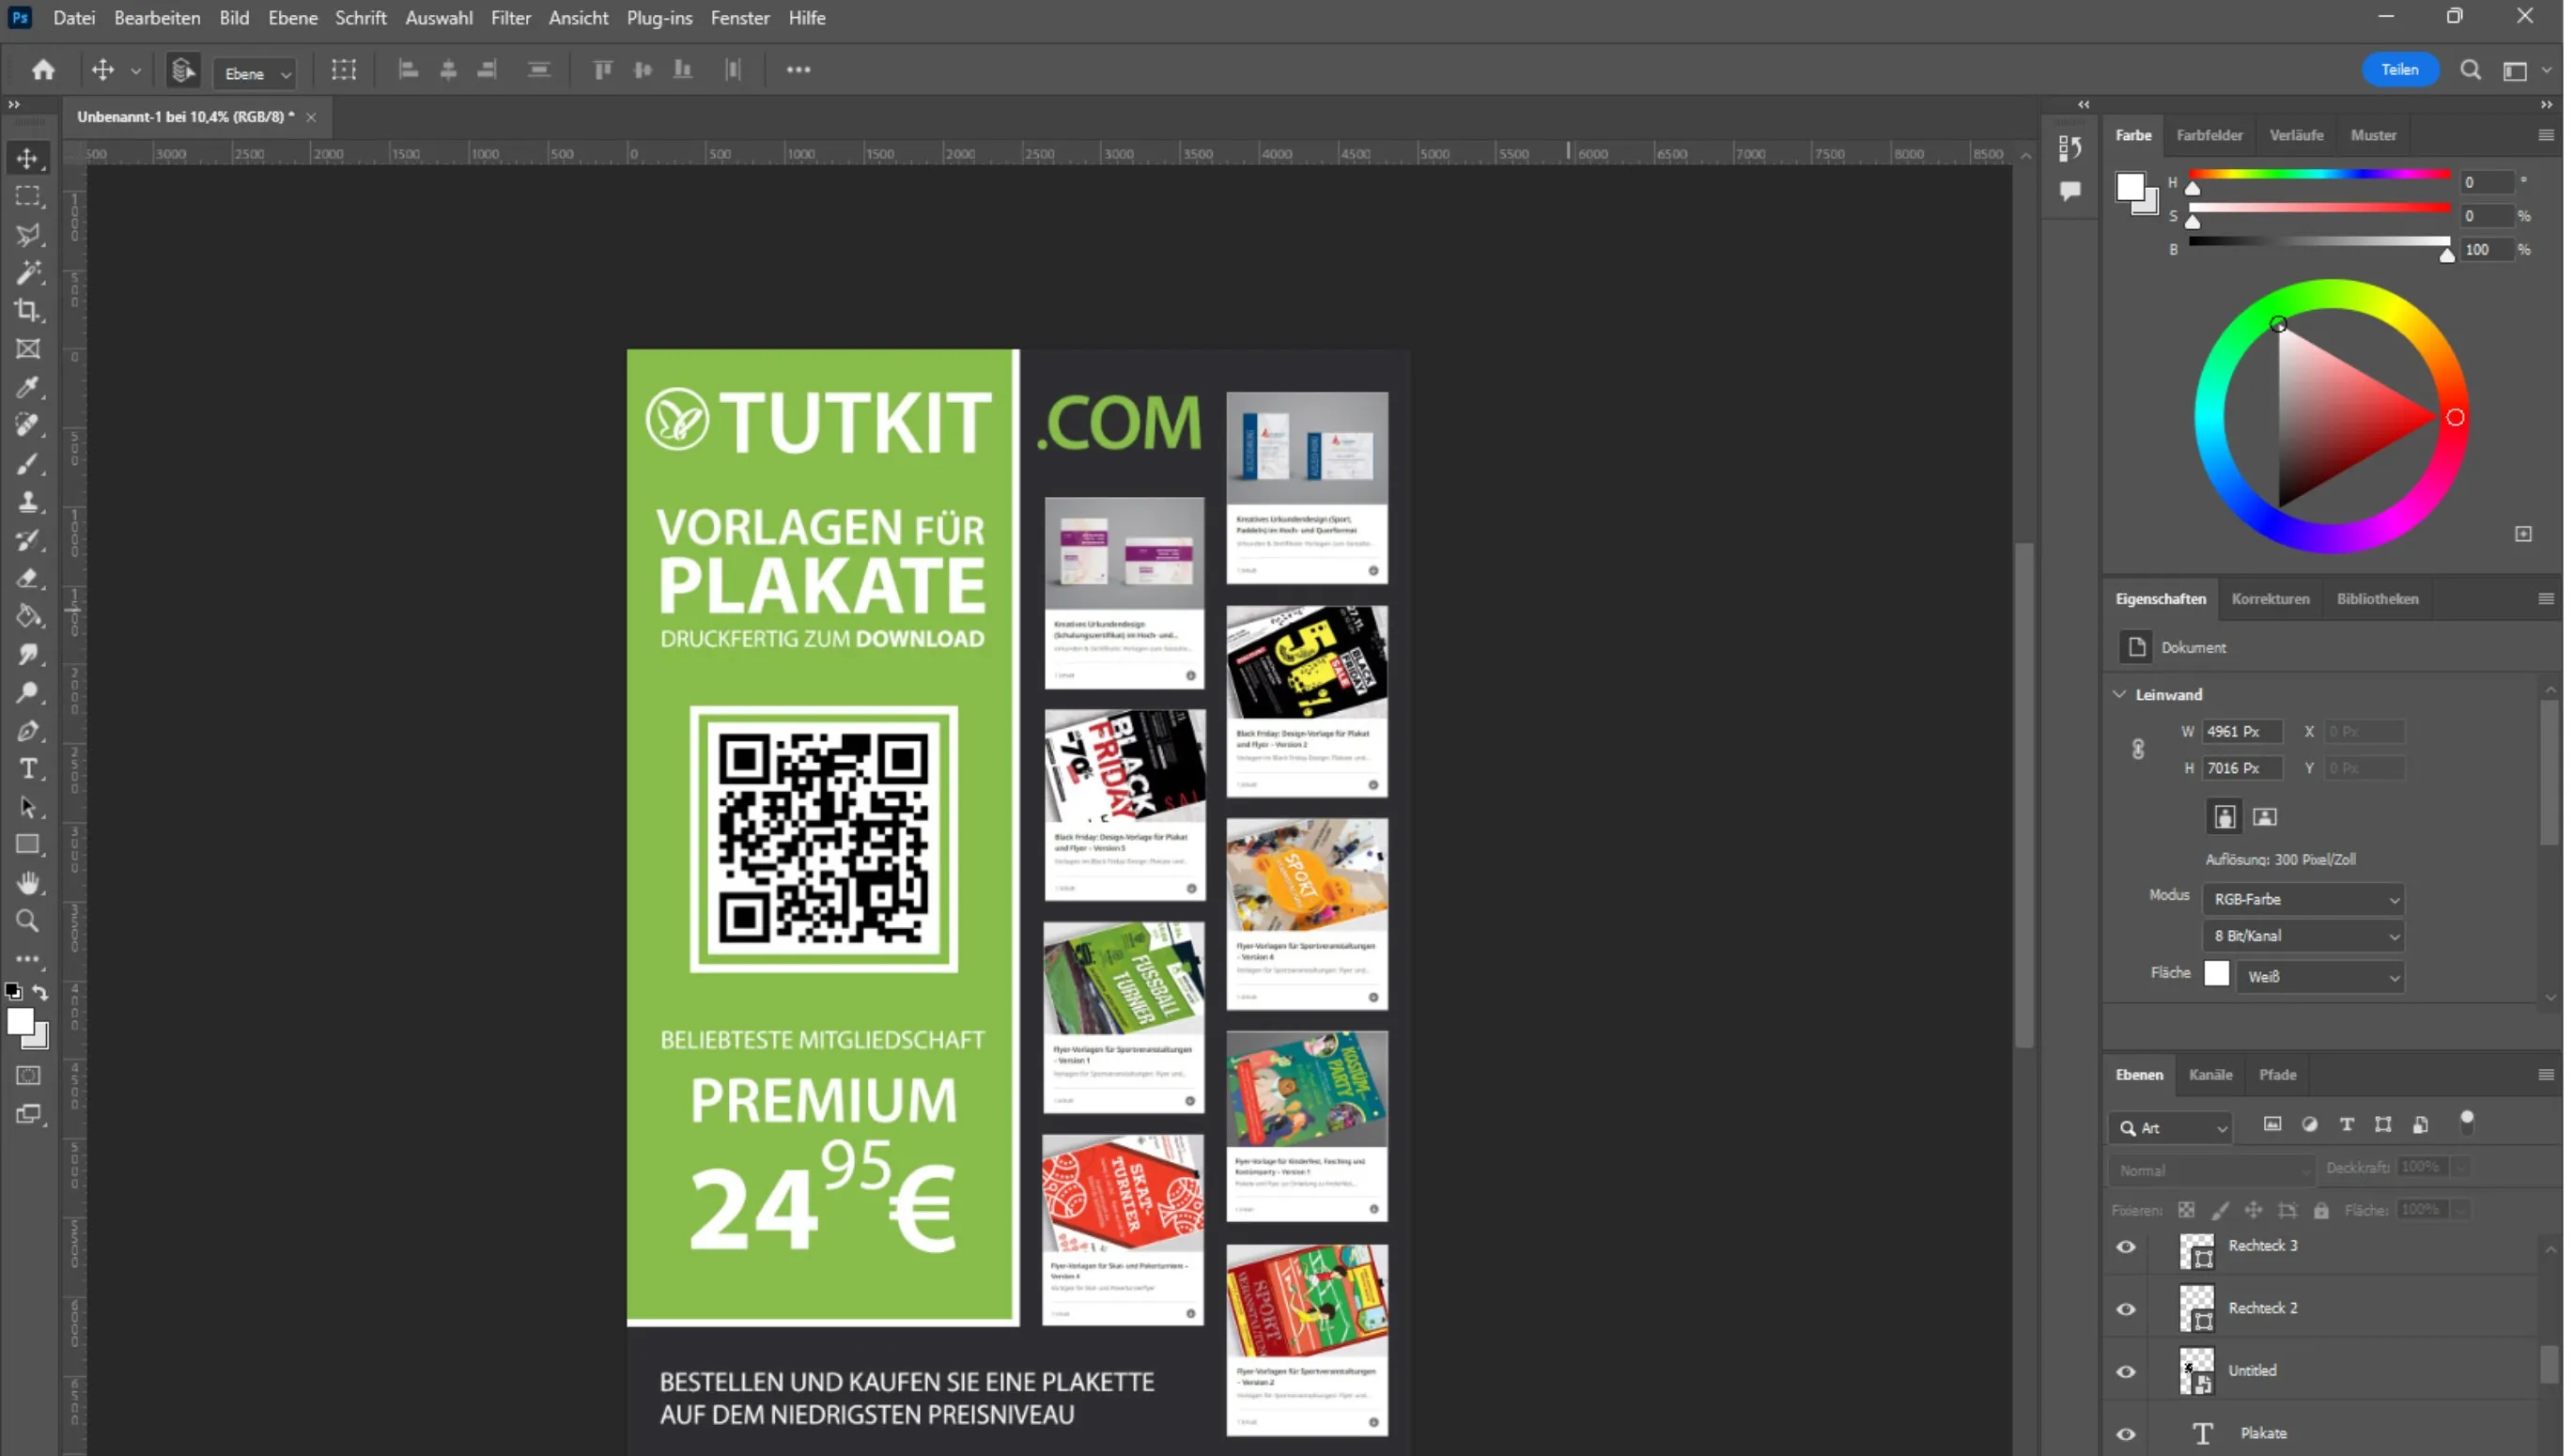Open Move tool preset picker arrow
The width and height of the screenshot is (2574, 1456).
click(x=136, y=71)
